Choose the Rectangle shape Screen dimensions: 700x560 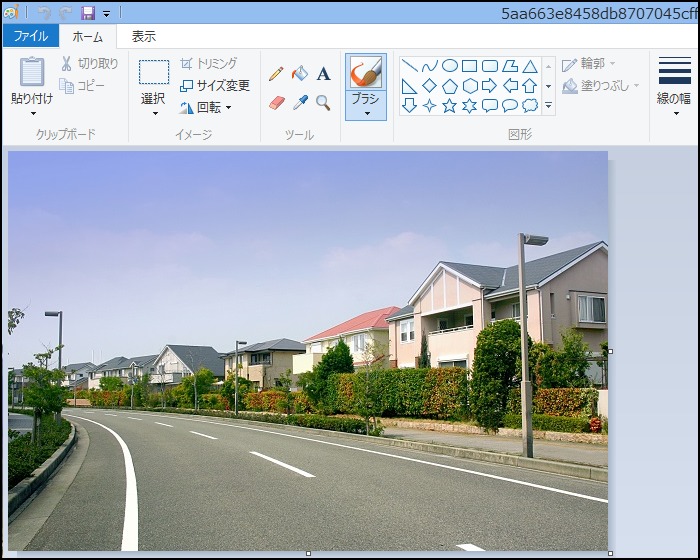[469, 66]
